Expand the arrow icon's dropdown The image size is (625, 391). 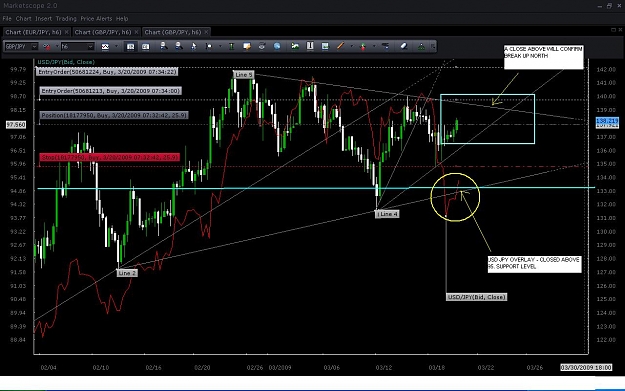[x=374, y=47]
